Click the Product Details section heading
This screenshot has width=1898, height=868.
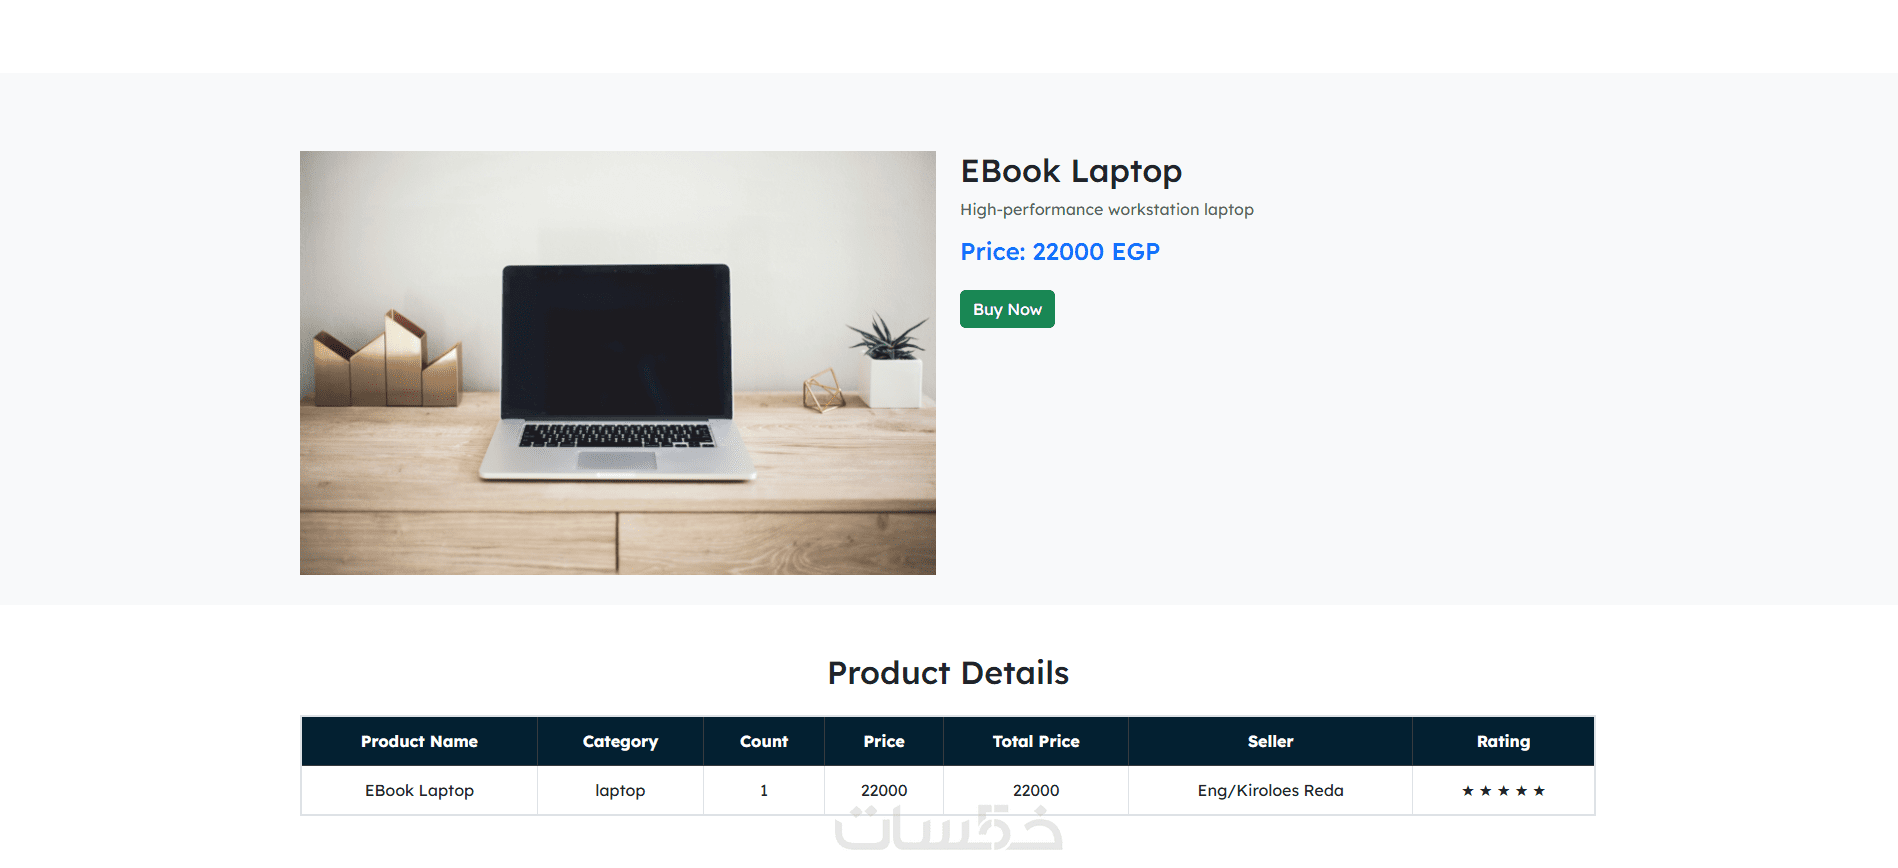(x=948, y=673)
